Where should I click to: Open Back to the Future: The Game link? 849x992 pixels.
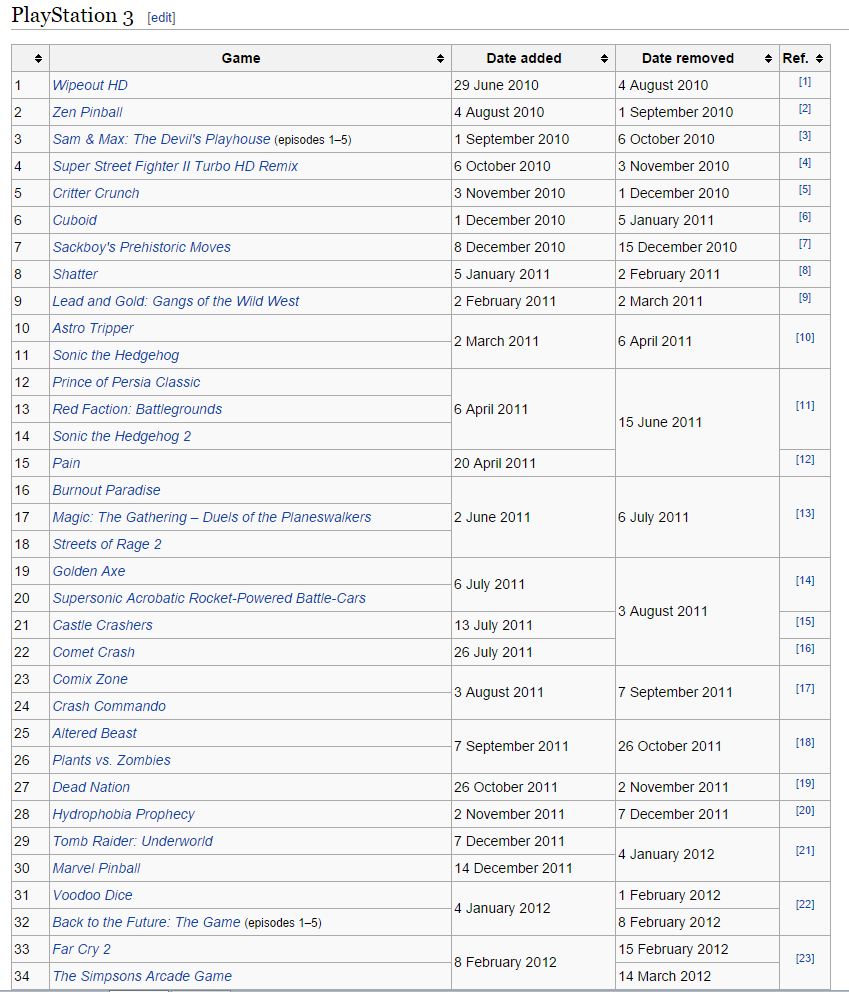pyautogui.click(x=146, y=922)
